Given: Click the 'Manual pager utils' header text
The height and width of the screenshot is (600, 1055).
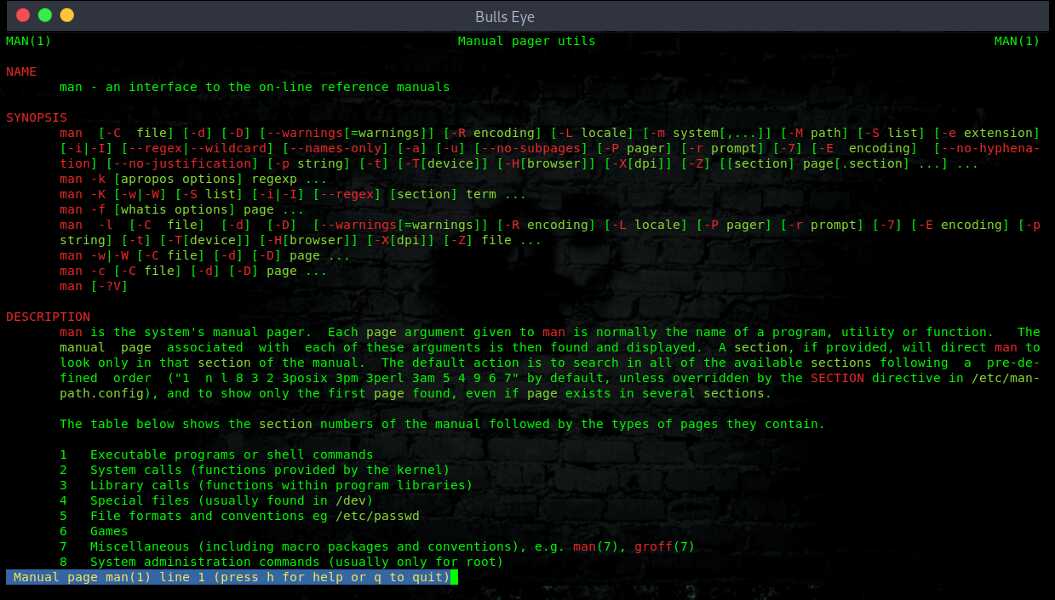Looking at the screenshot, I should (526, 41).
